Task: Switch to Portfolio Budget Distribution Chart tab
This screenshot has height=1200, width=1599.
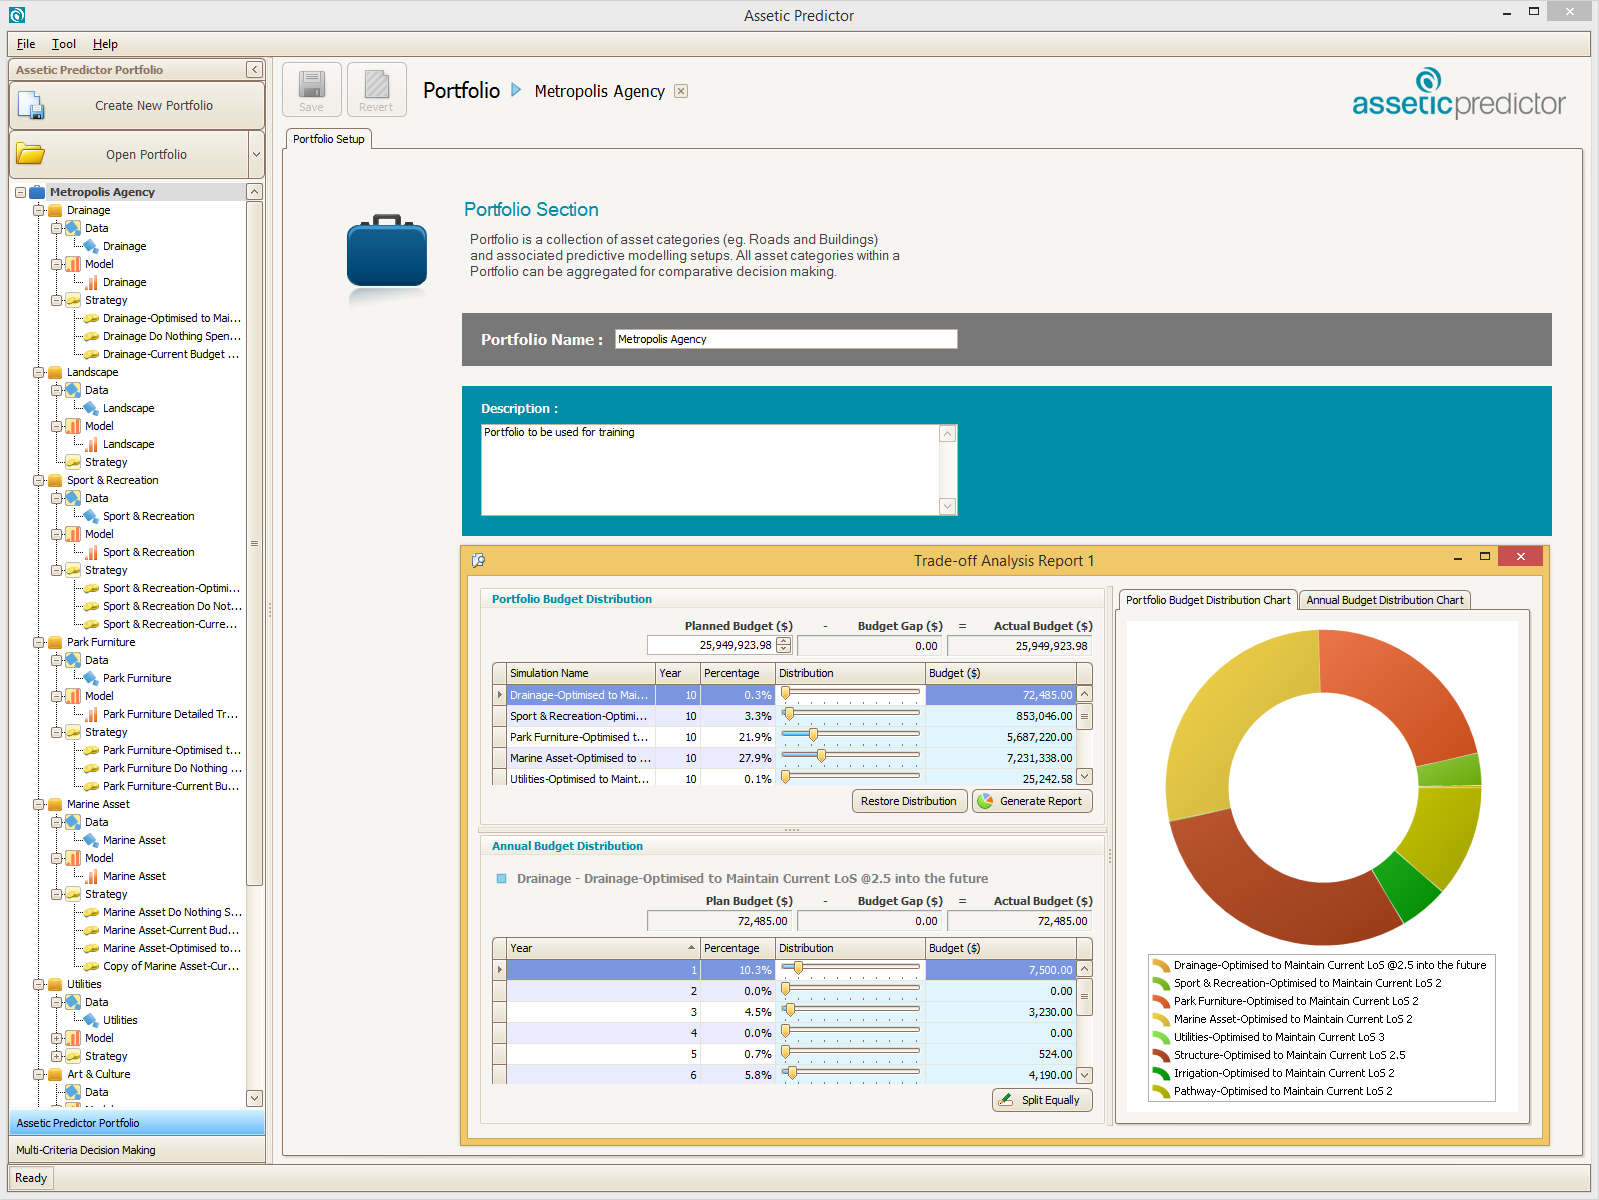Action: [1208, 600]
